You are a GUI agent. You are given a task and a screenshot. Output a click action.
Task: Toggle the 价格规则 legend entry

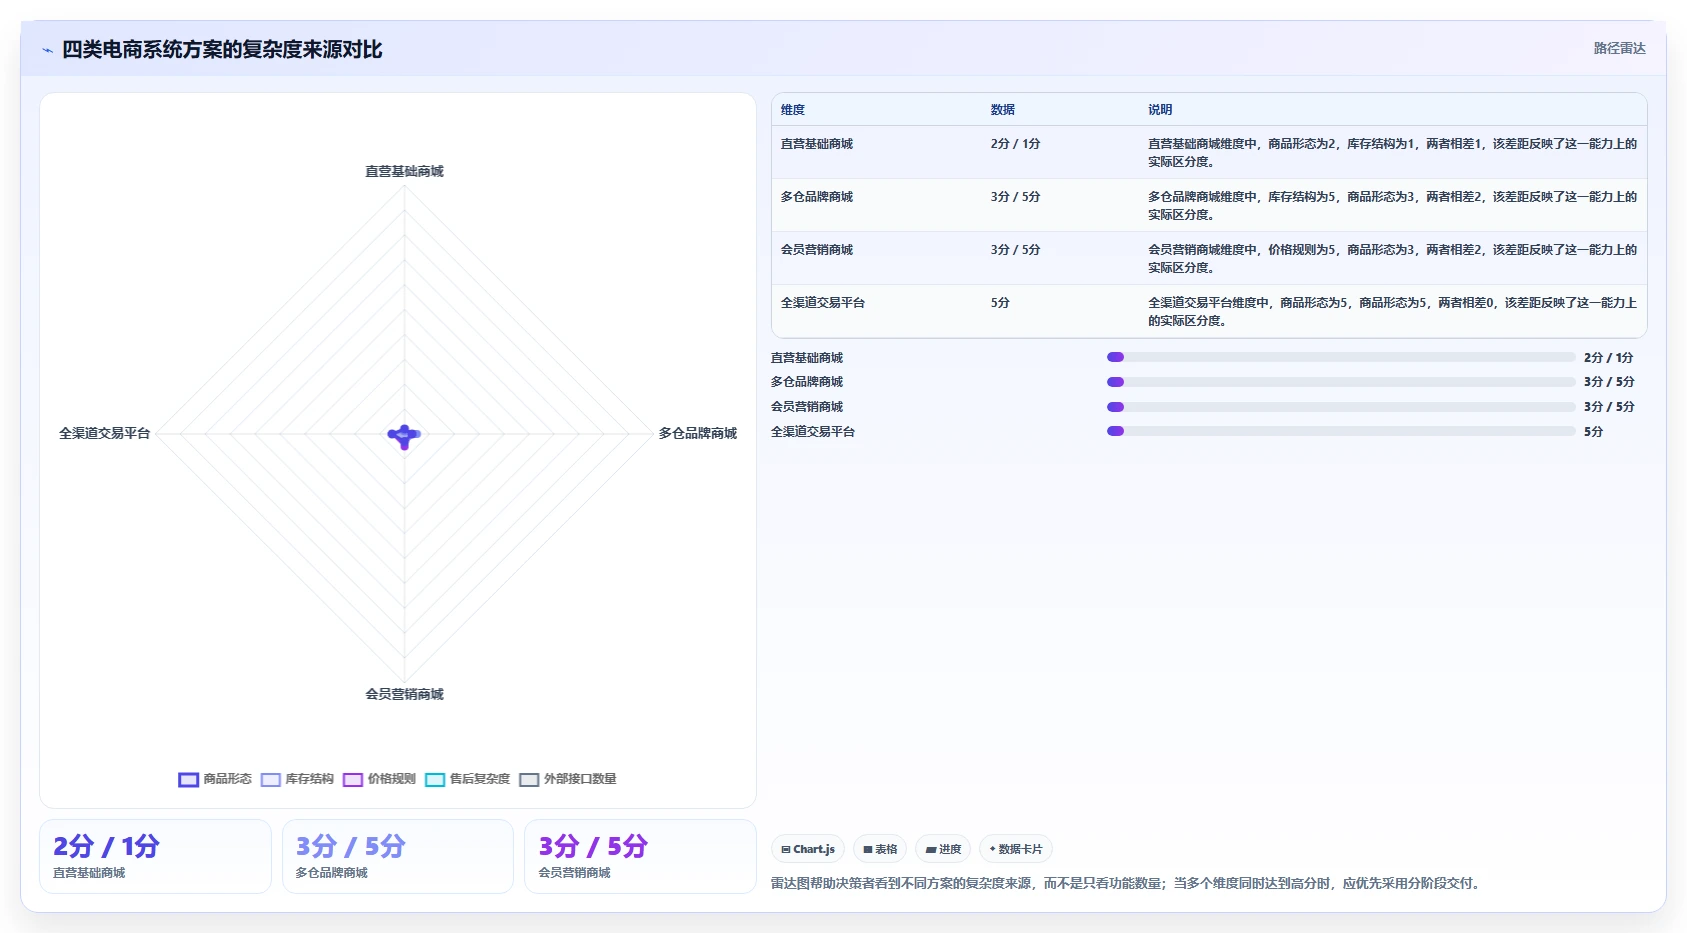click(x=379, y=779)
